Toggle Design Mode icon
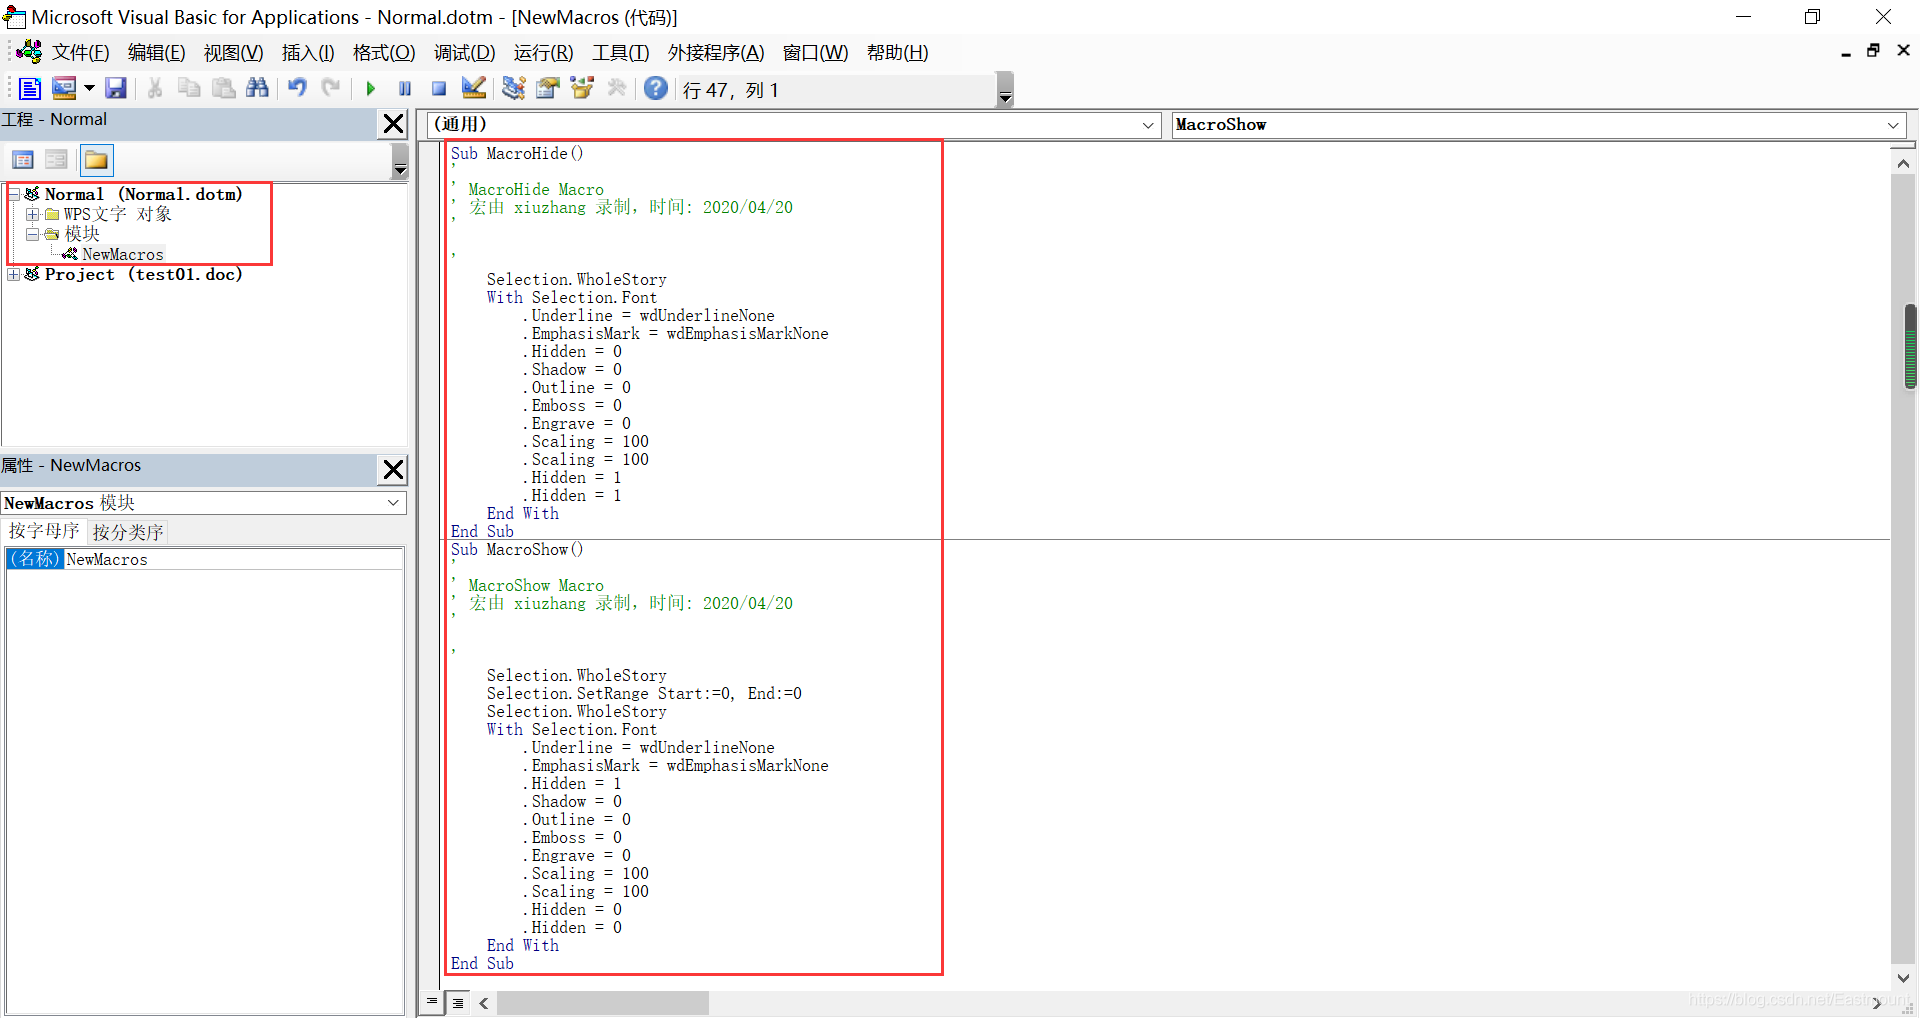 (x=474, y=89)
